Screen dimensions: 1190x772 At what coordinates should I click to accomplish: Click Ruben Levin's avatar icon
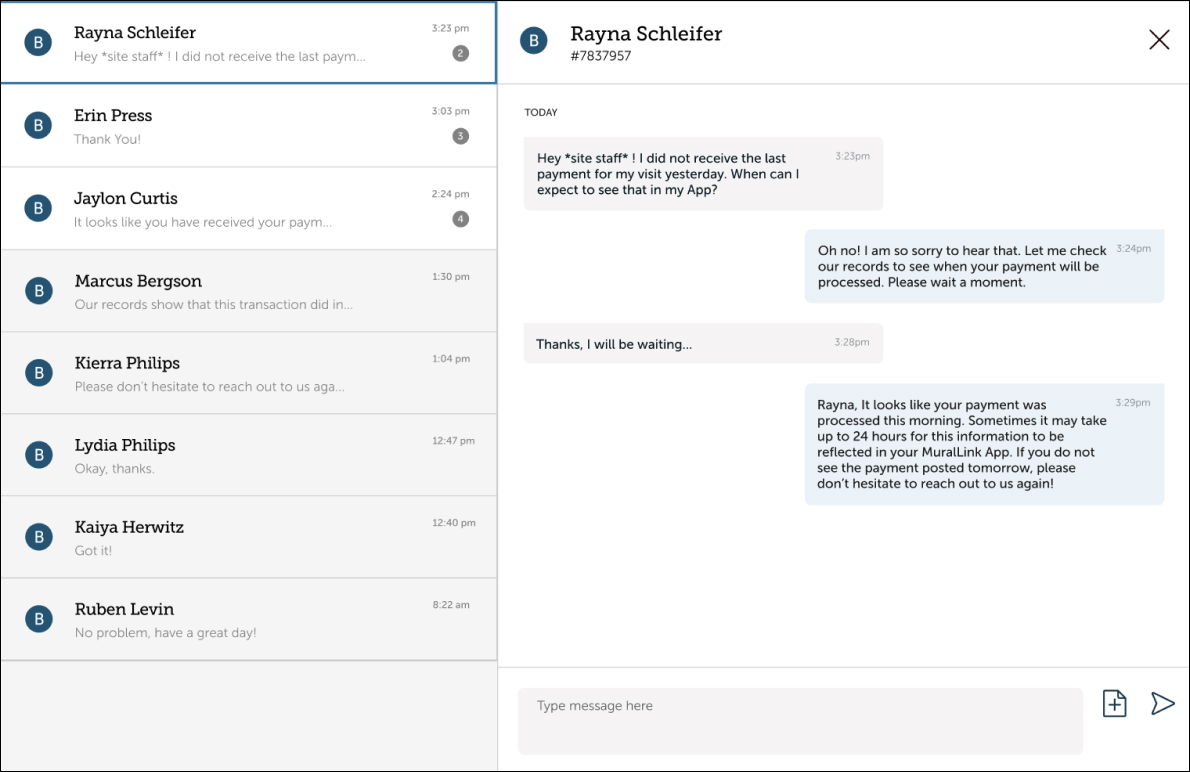pos(38,619)
